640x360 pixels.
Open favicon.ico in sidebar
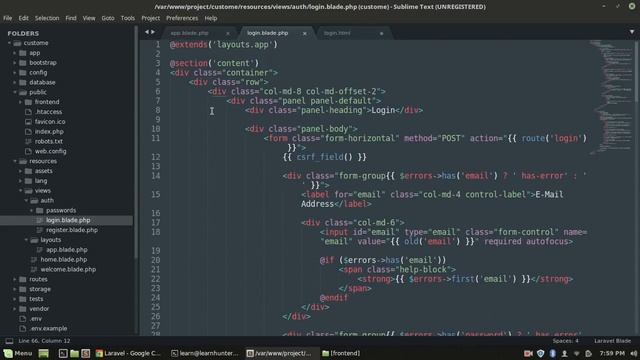point(50,122)
